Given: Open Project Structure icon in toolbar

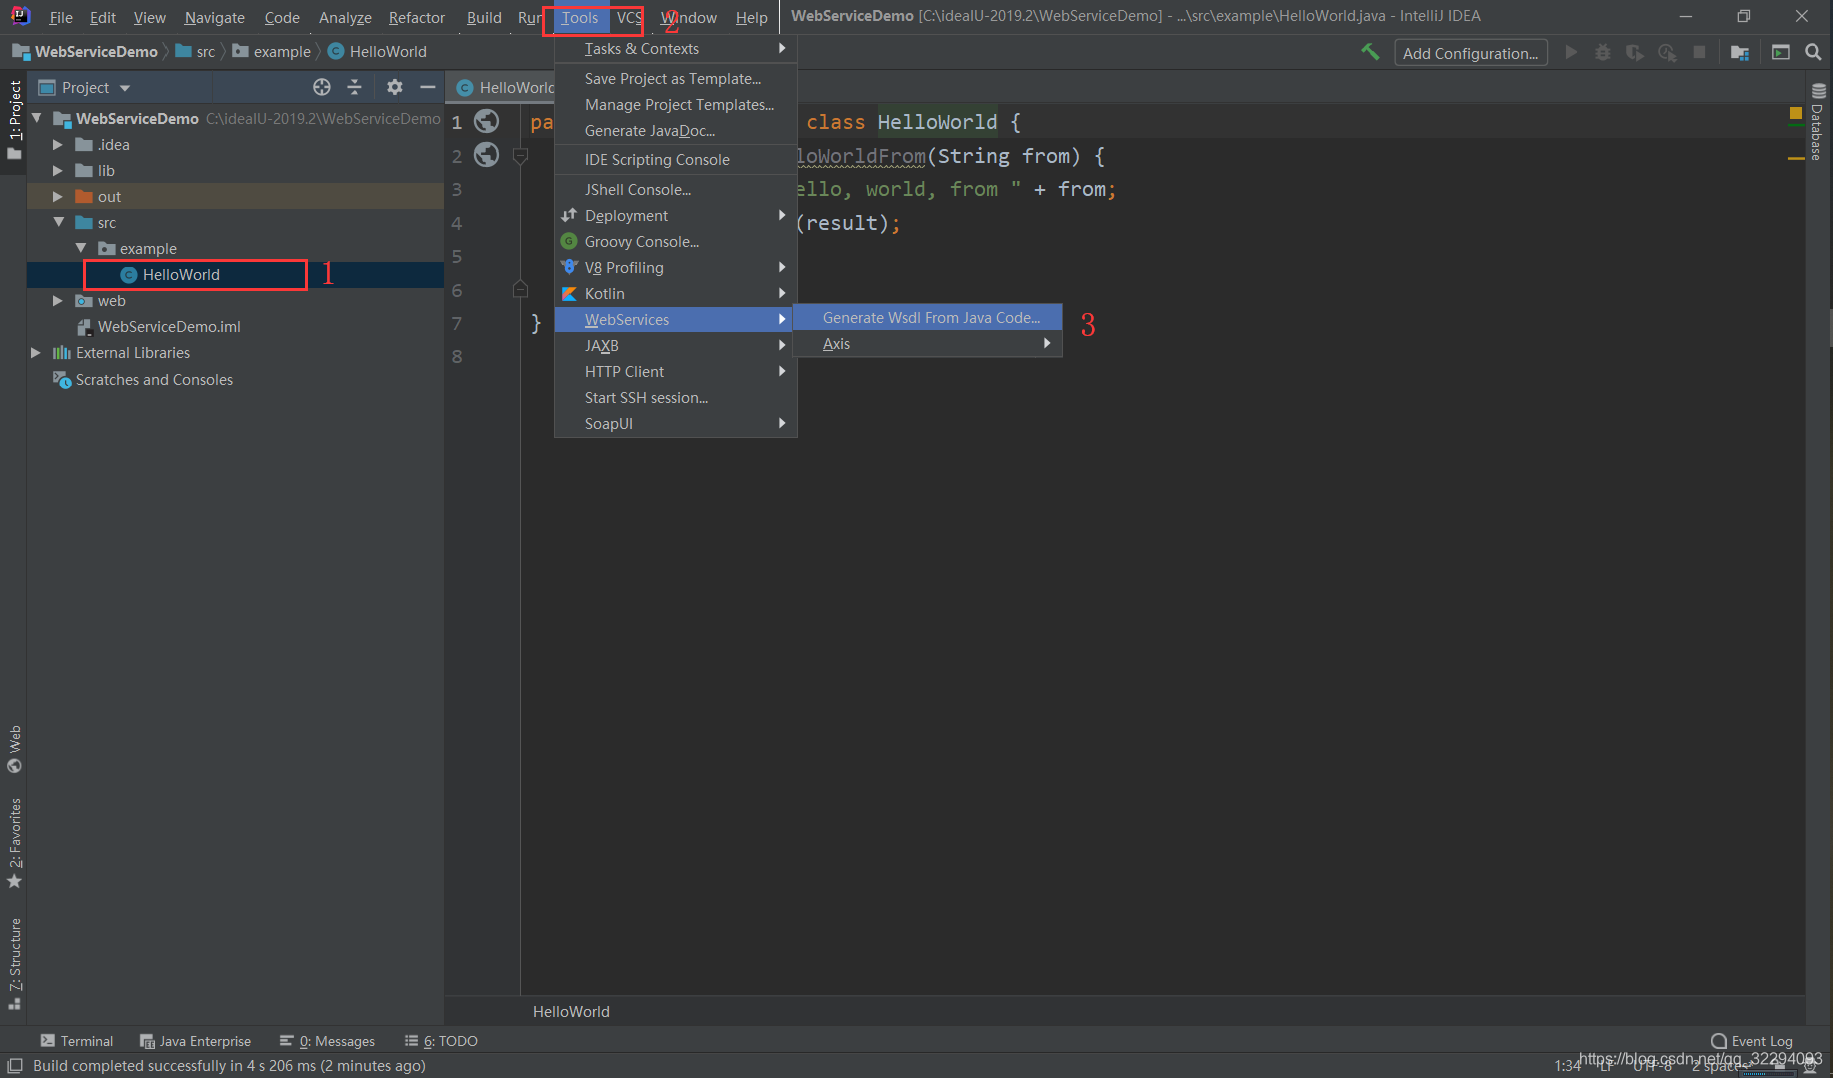Looking at the screenshot, I should 1740,52.
